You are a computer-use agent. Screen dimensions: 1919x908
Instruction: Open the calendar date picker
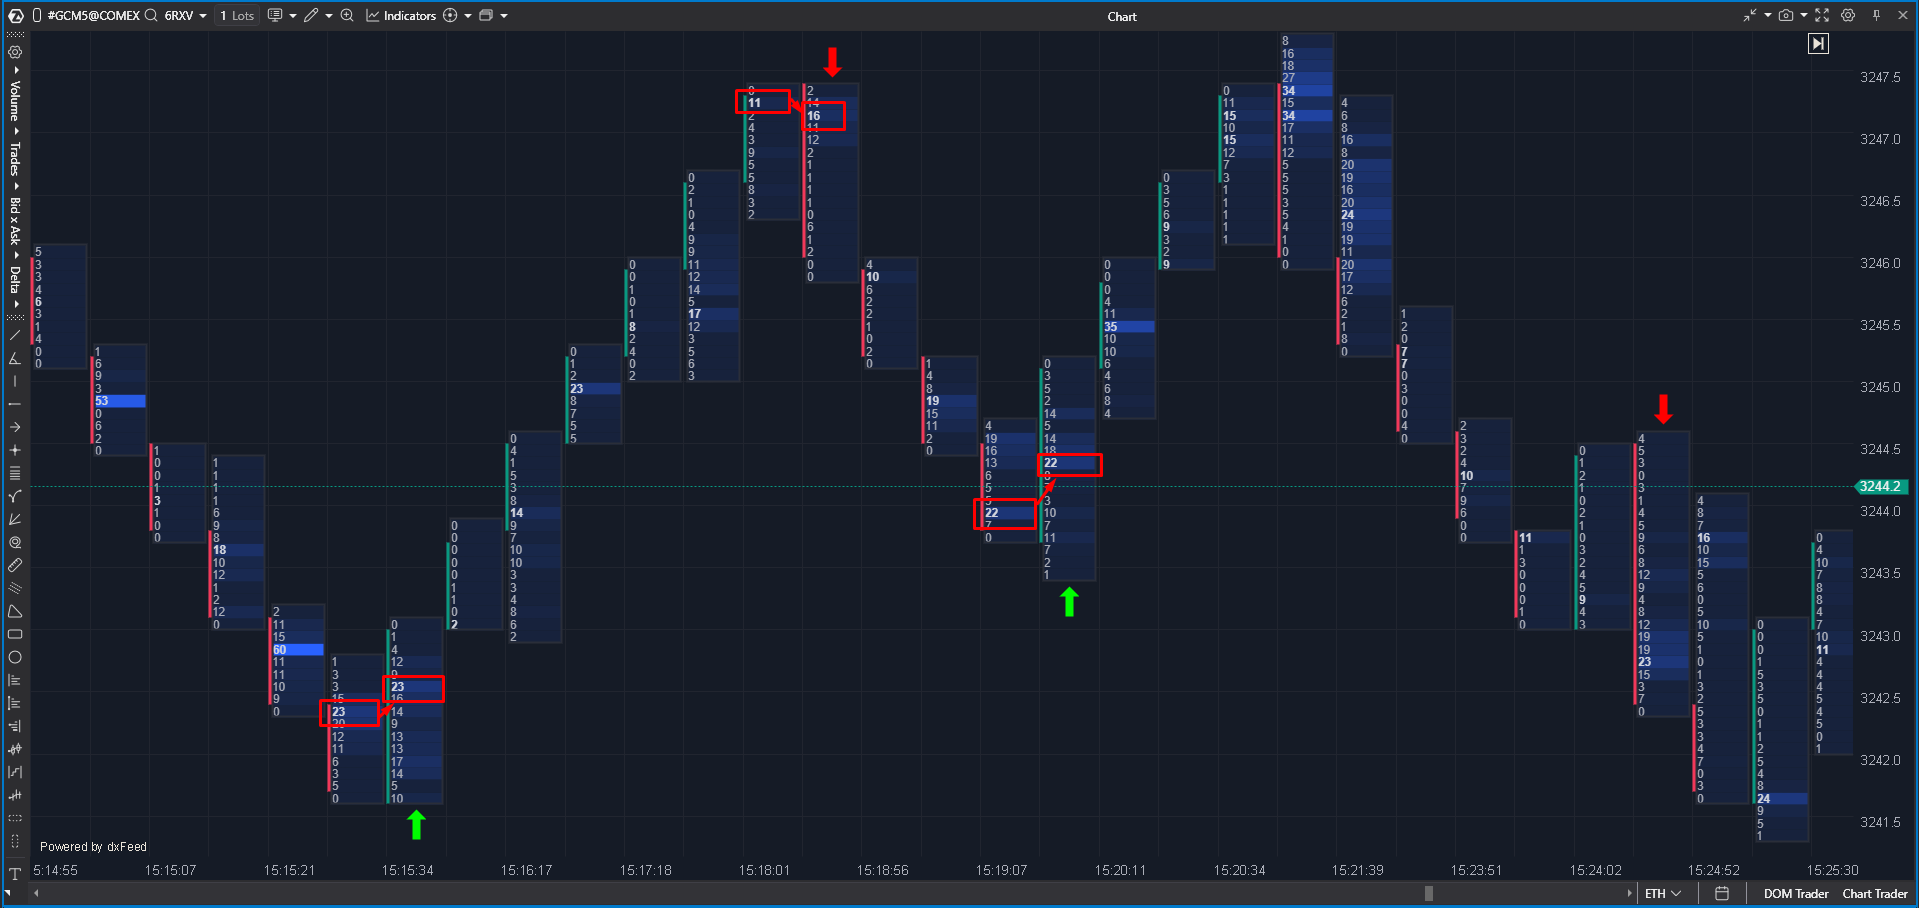1721,893
